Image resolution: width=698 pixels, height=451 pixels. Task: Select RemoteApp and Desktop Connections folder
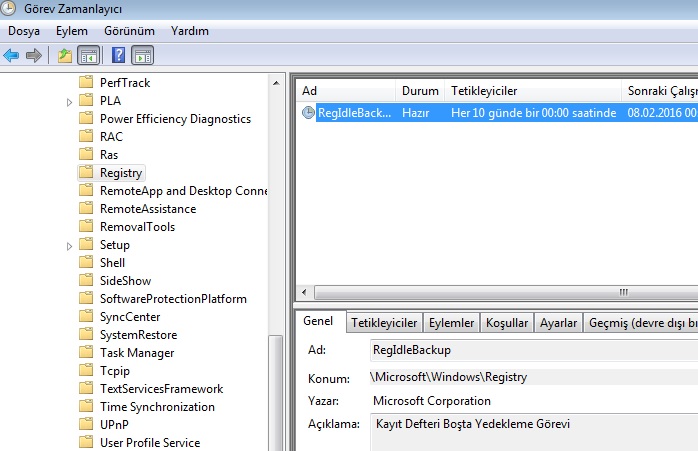click(183, 191)
